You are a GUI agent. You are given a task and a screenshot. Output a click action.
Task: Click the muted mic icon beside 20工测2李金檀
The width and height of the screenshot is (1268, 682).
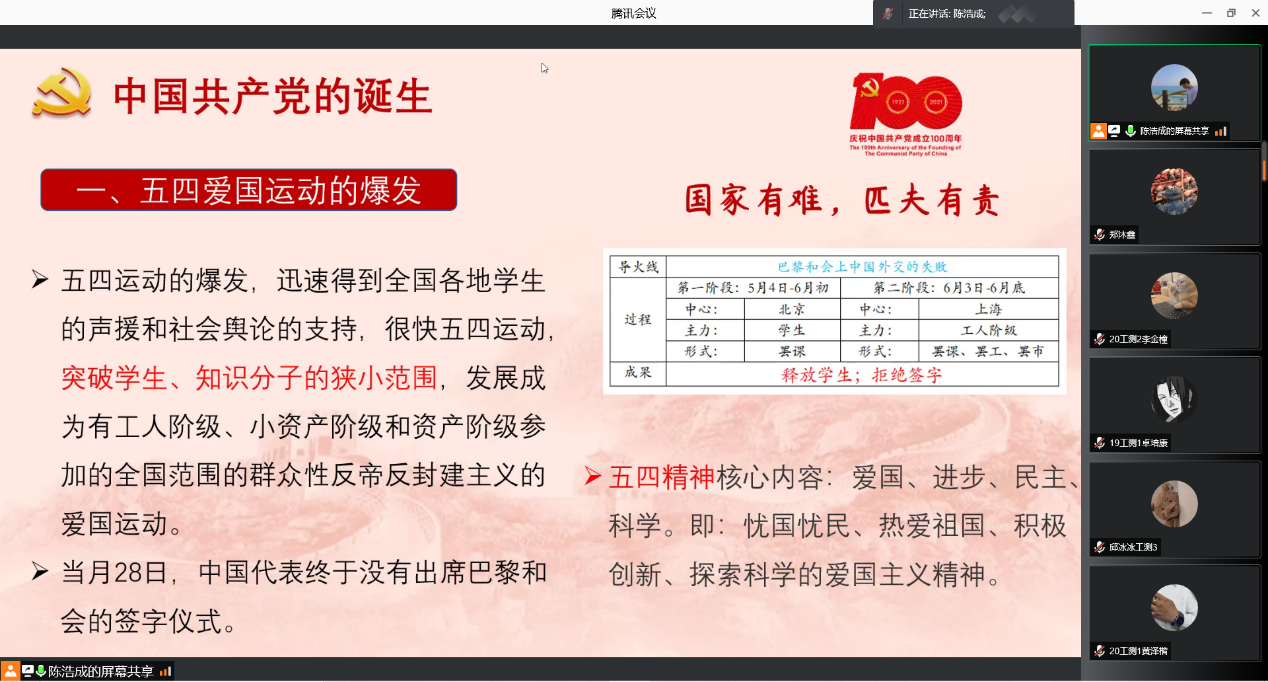coord(1099,339)
